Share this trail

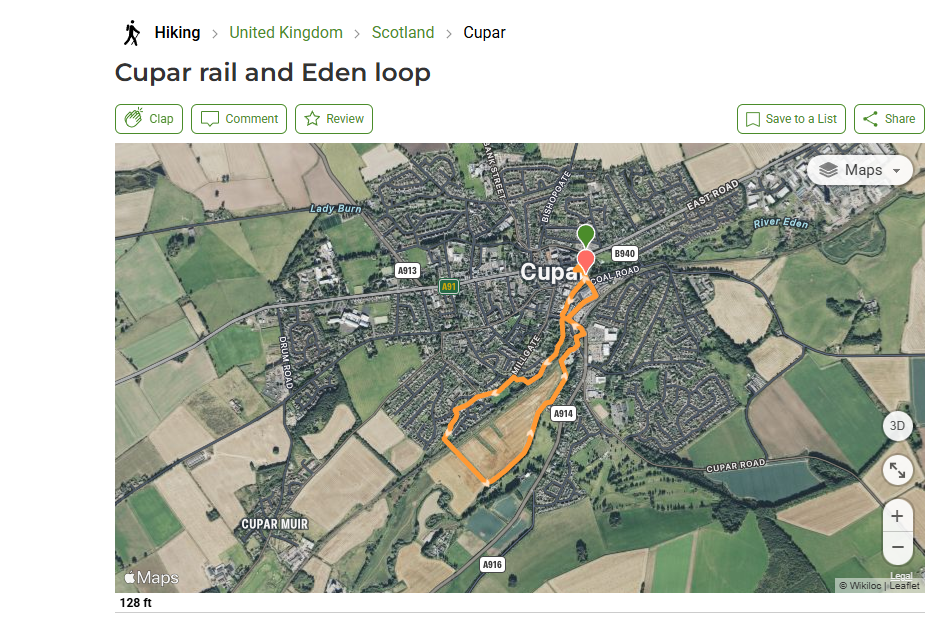pos(889,119)
